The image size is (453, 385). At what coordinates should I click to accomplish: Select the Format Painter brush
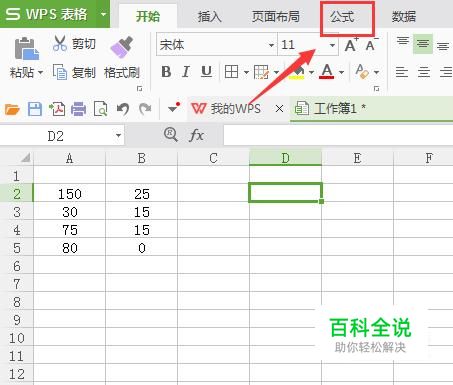point(122,47)
